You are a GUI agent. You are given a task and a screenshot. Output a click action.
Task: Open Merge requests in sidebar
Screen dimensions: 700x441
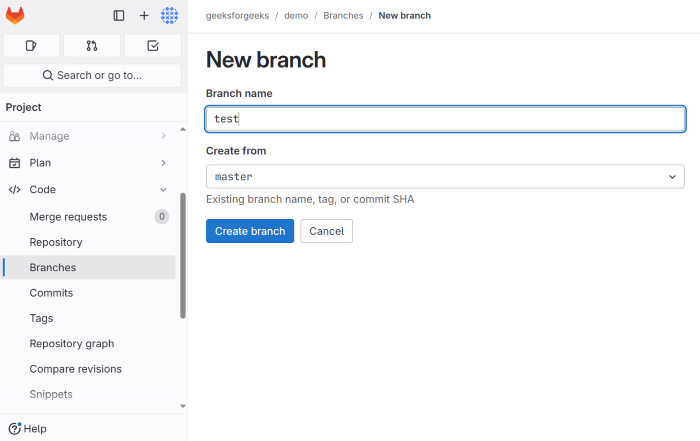pos(68,216)
